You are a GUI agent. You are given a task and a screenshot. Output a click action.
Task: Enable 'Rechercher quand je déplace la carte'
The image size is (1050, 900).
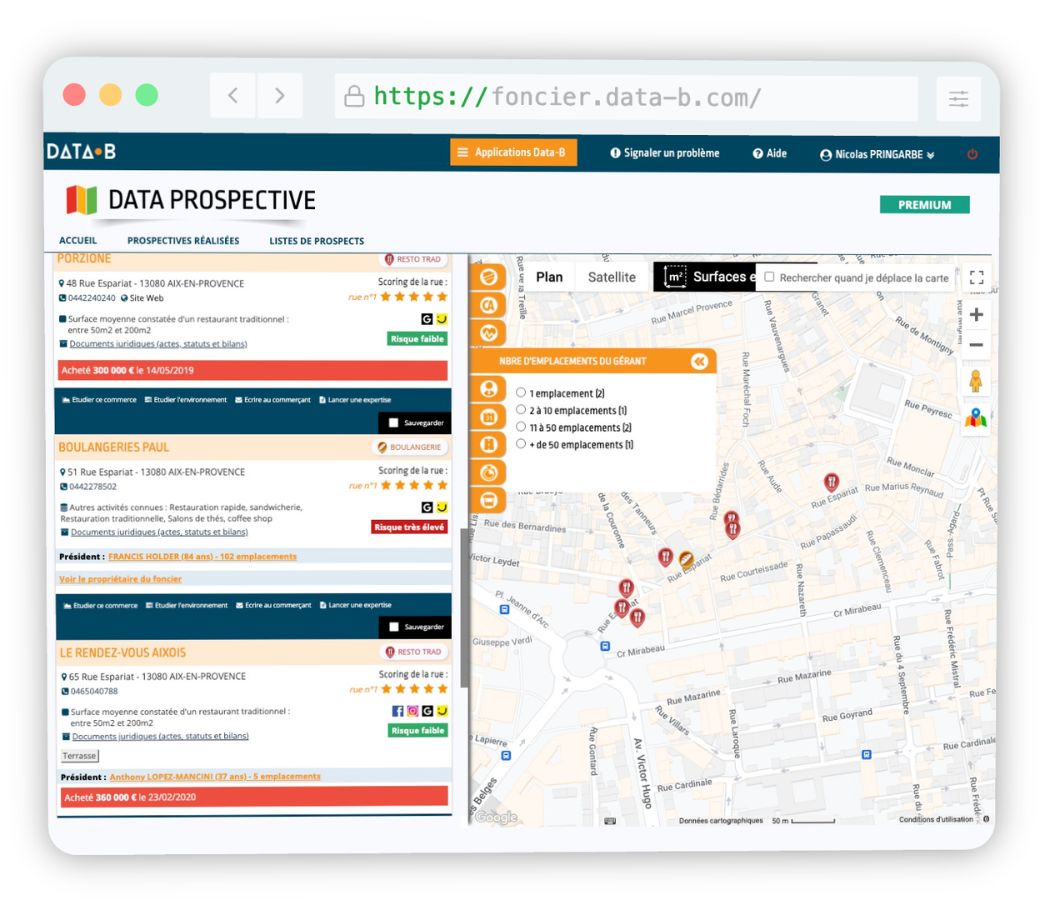pyautogui.click(x=769, y=277)
